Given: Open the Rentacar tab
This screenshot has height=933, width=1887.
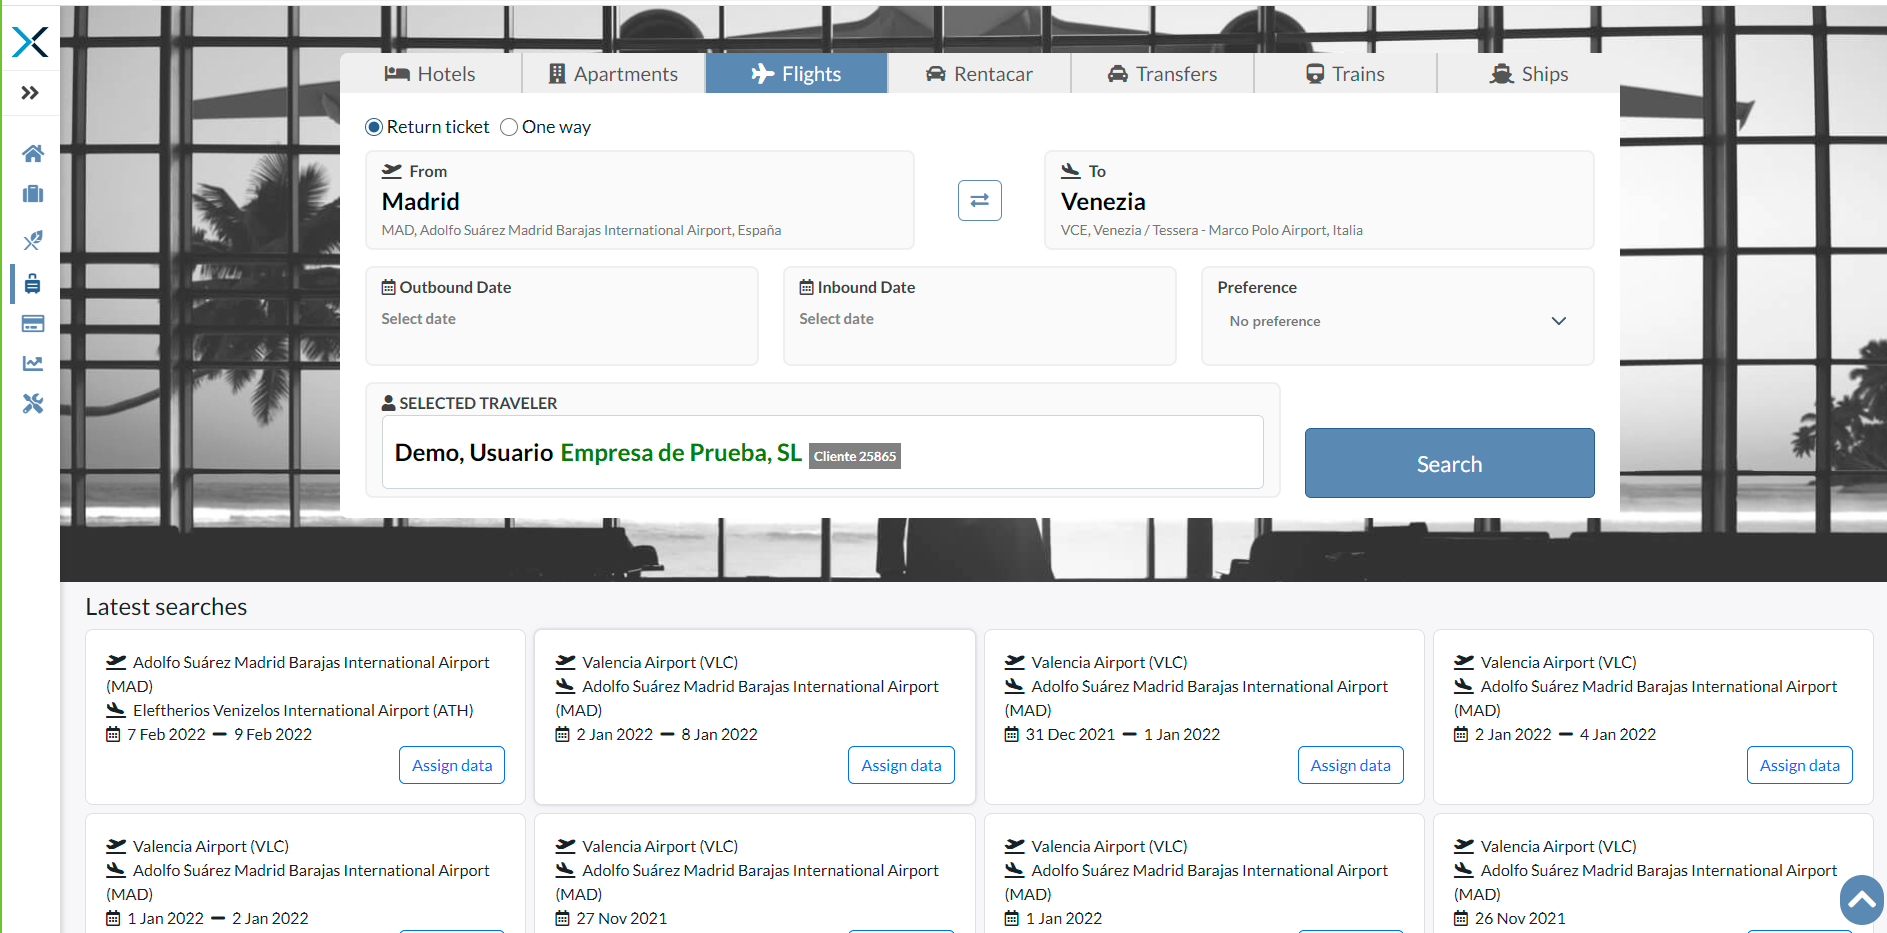Looking at the screenshot, I should click(979, 74).
